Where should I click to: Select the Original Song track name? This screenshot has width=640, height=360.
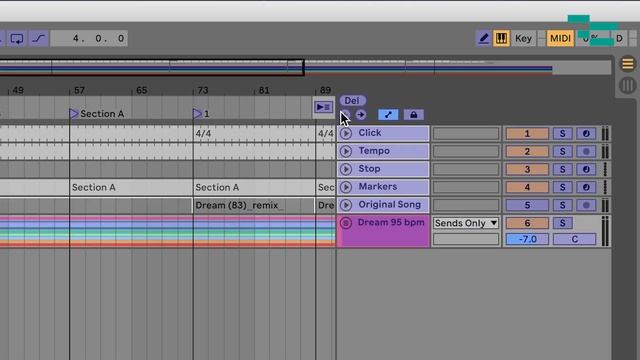[x=390, y=204]
